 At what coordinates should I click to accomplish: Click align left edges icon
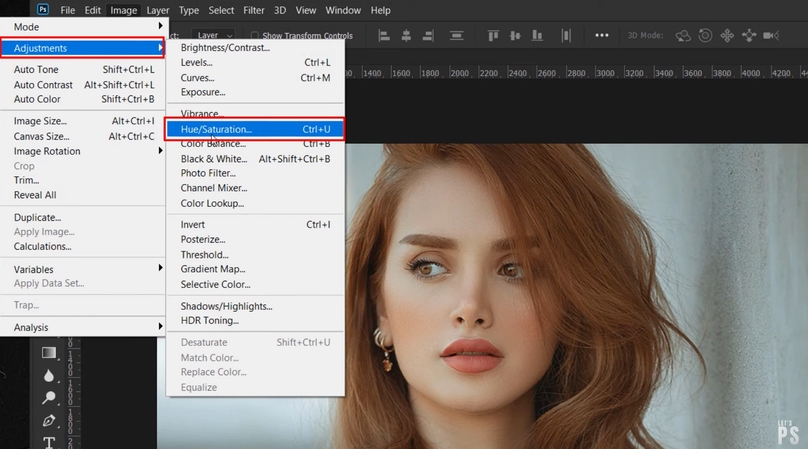[x=384, y=36]
